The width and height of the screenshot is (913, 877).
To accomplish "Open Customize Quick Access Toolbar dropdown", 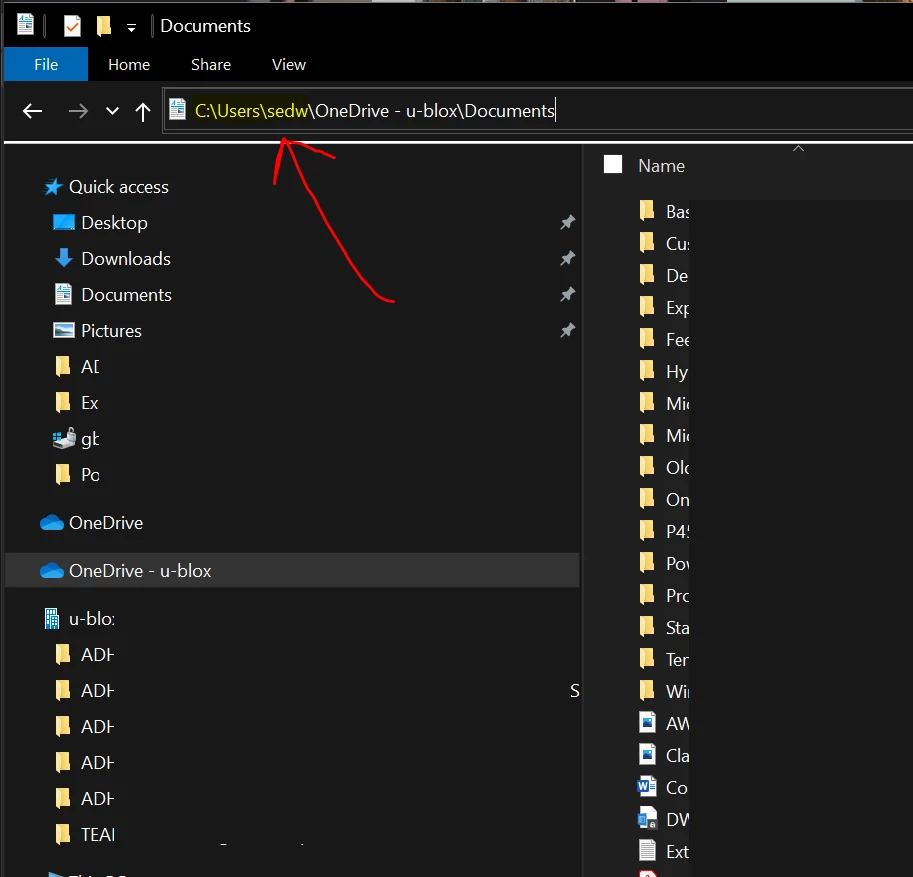I will point(132,27).
